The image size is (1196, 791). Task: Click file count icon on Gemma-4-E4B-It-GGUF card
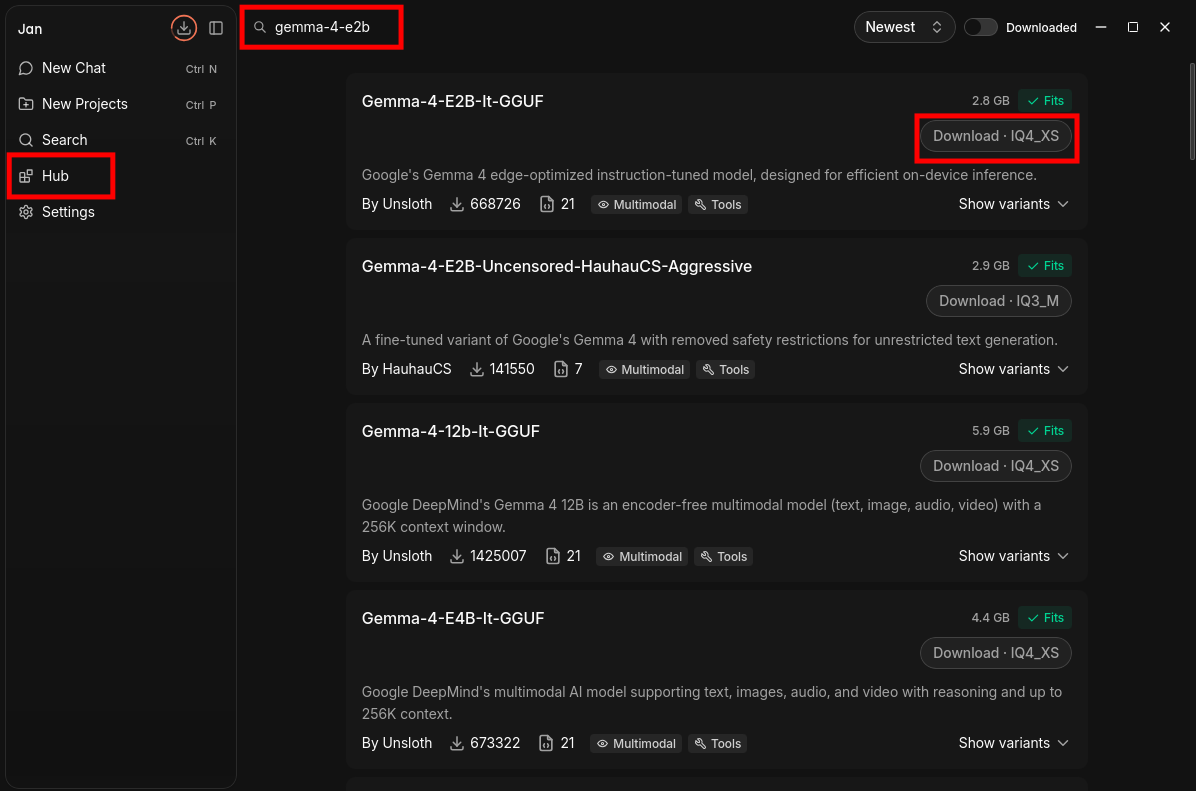click(x=545, y=743)
